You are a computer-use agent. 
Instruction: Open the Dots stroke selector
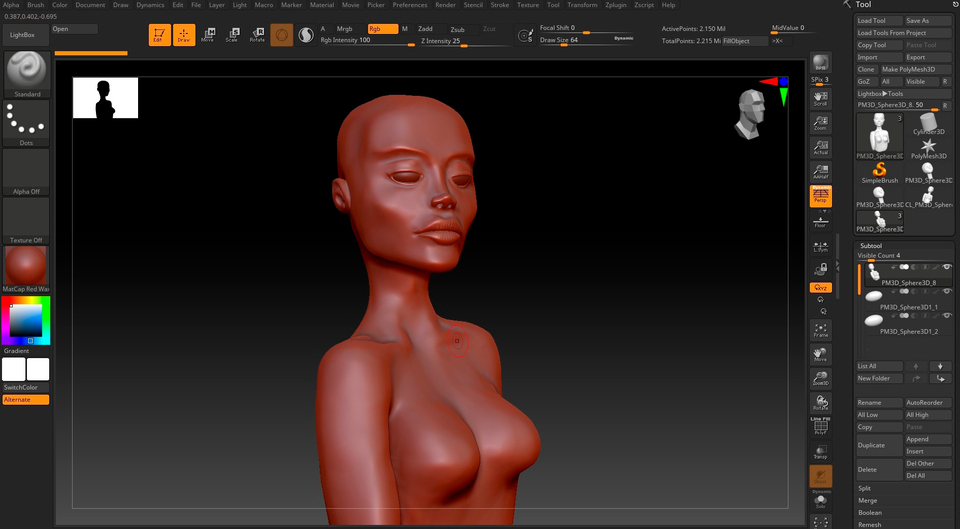26,120
